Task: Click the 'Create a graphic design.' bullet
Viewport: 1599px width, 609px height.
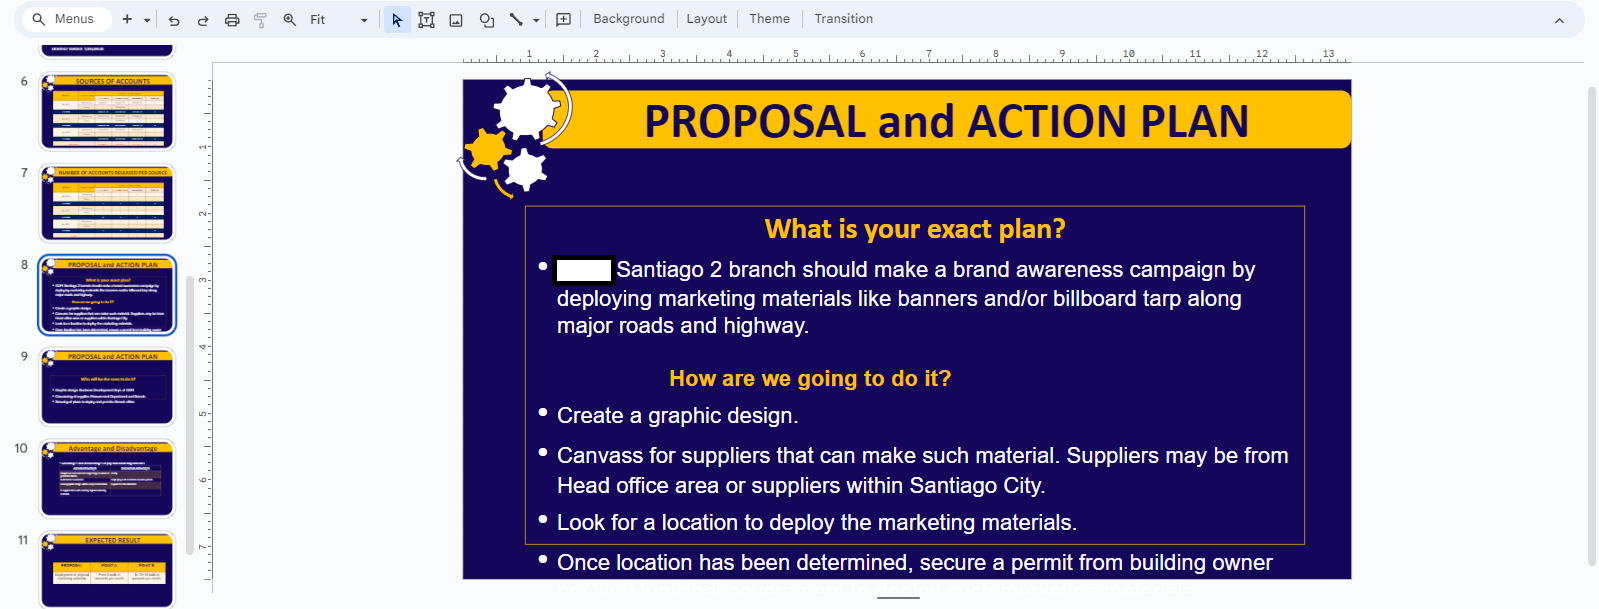Action: point(677,415)
